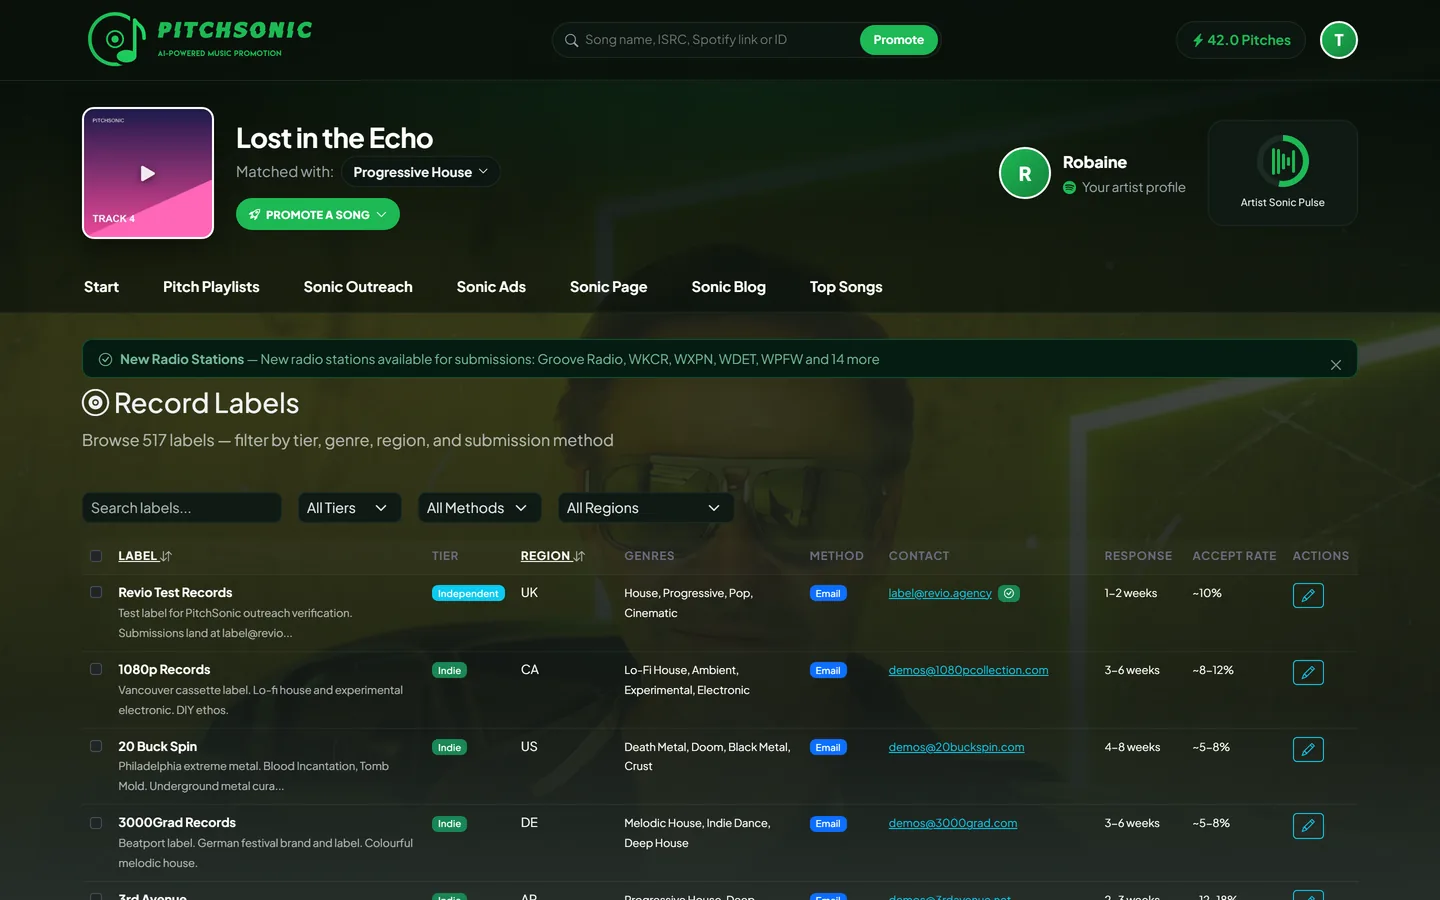Click edit pencil for 3000Grad Records
This screenshot has width=1440, height=900.
1308,826
